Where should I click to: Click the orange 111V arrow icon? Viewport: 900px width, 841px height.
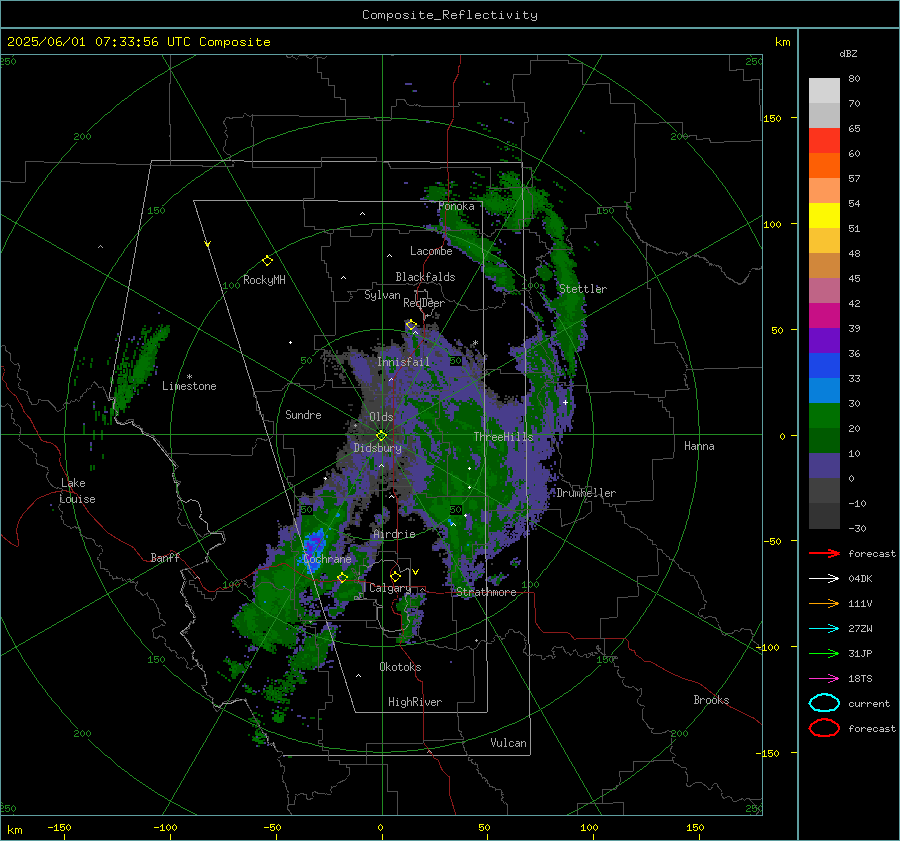coord(824,603)
